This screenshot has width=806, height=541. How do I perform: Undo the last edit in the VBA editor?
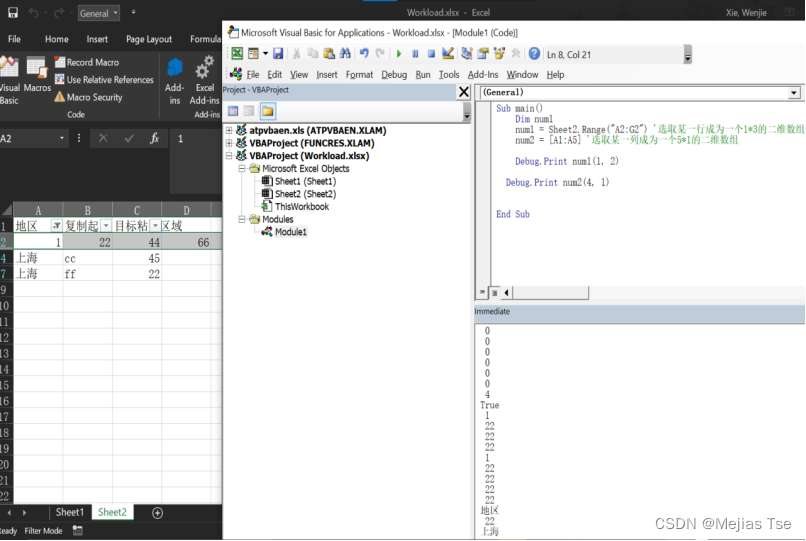(364, 53)
